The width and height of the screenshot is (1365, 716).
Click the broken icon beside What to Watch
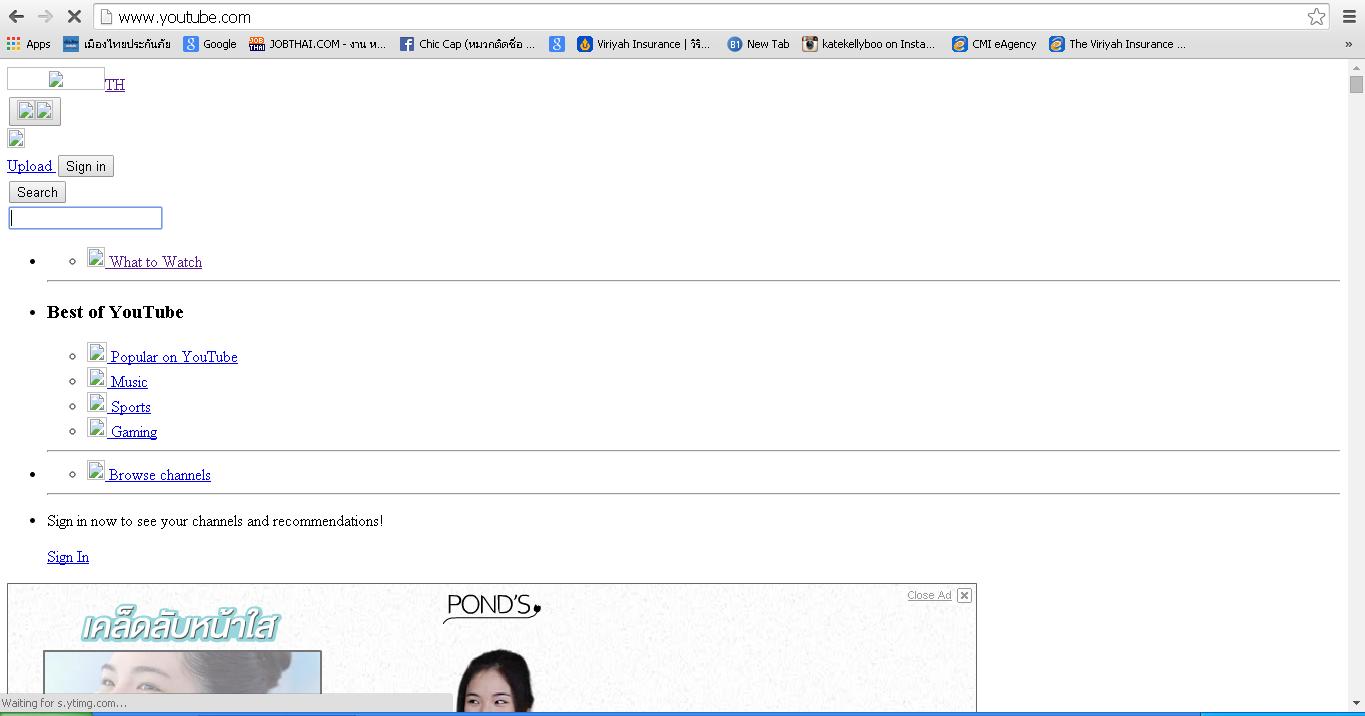96,257
